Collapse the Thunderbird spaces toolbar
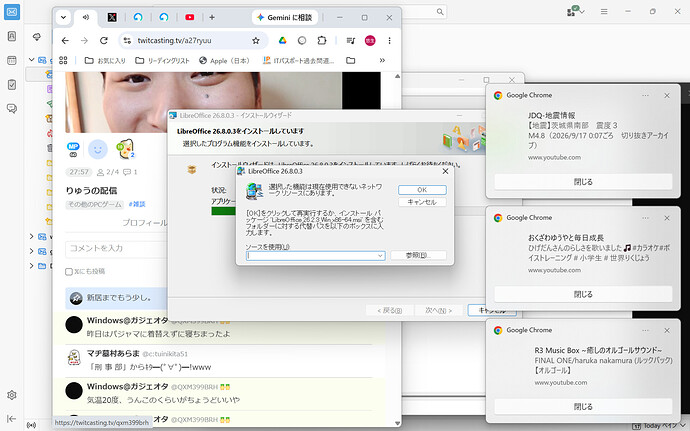 [12, 419]
